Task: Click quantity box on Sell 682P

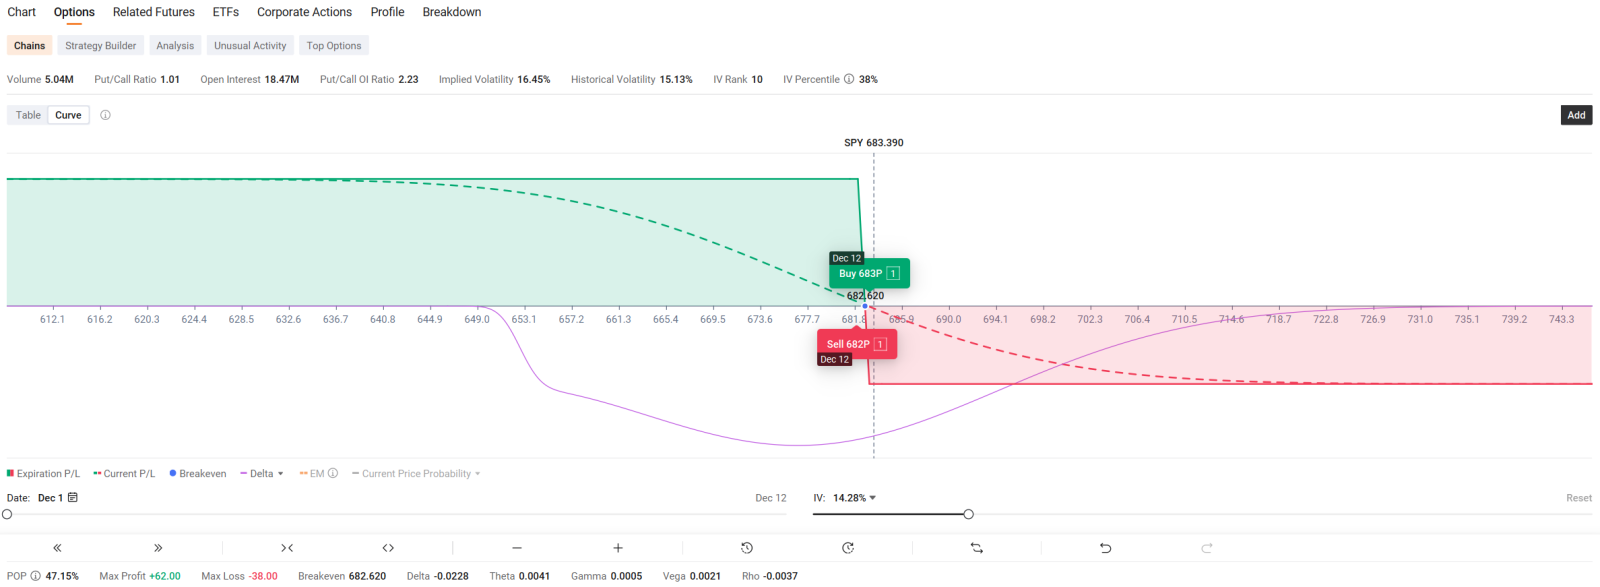Action: (881, 344)
